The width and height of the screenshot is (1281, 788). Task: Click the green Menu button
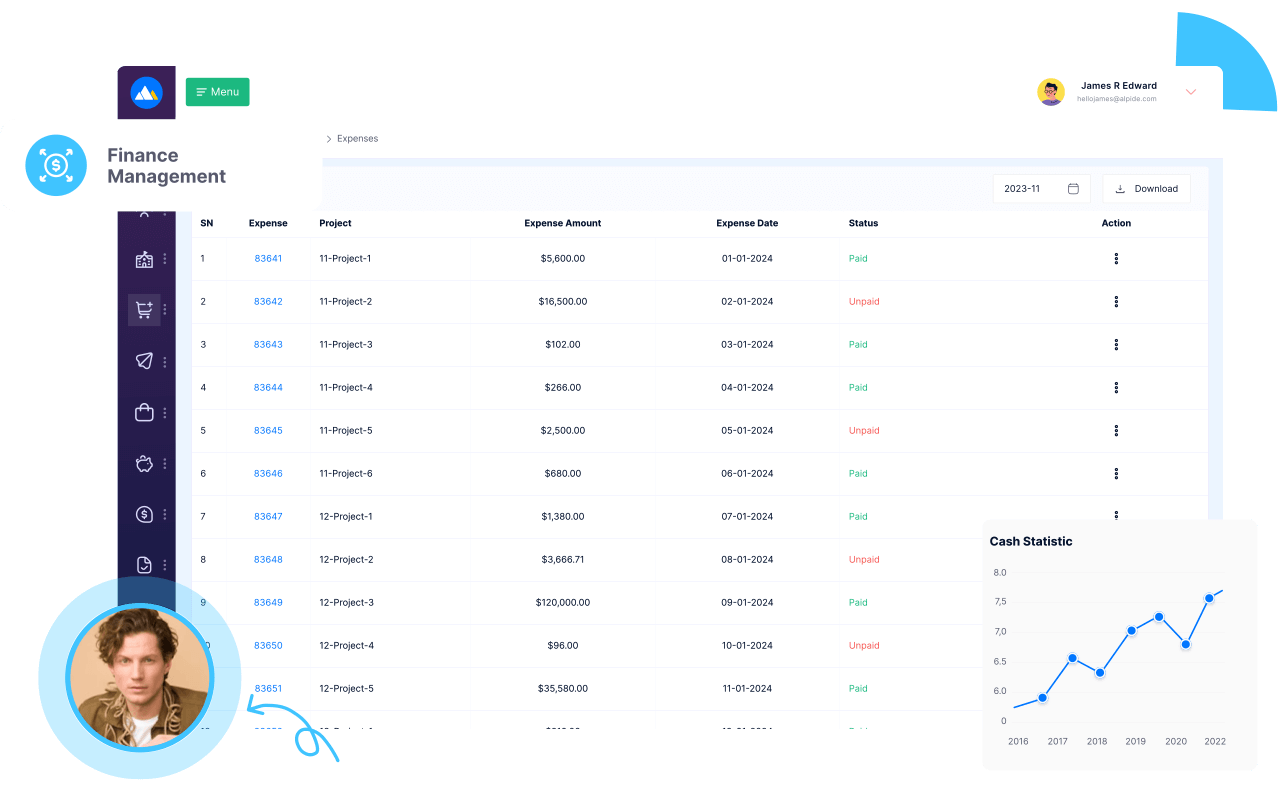pos(217,92)
